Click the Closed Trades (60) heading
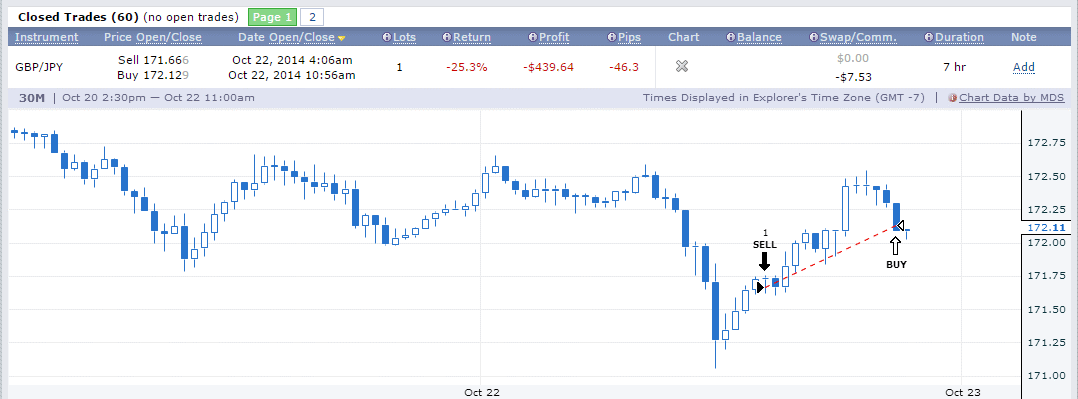 click(x=78, y=17)
